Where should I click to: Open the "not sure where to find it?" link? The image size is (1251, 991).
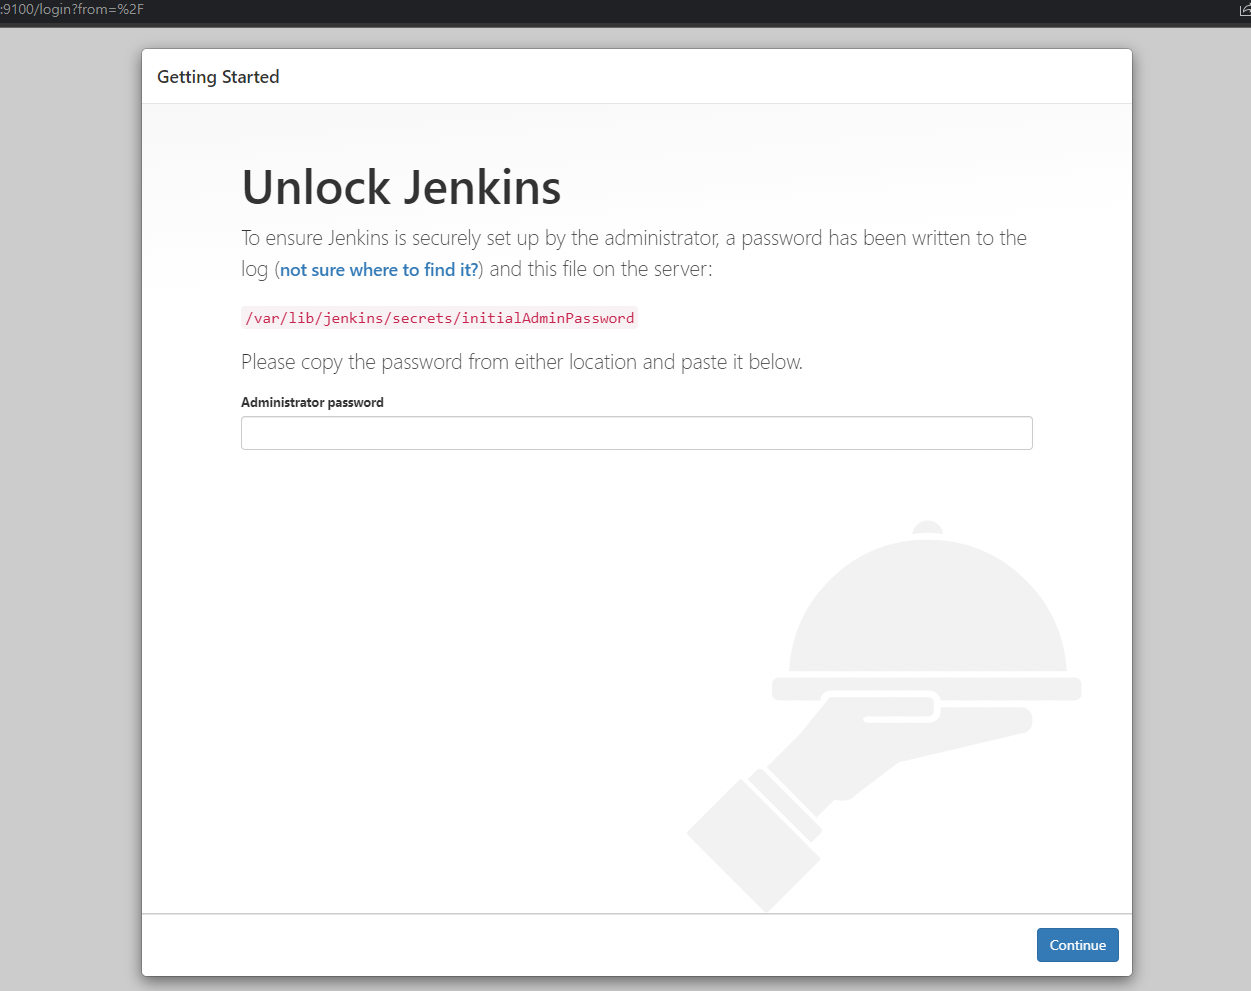tap(379, 270)
